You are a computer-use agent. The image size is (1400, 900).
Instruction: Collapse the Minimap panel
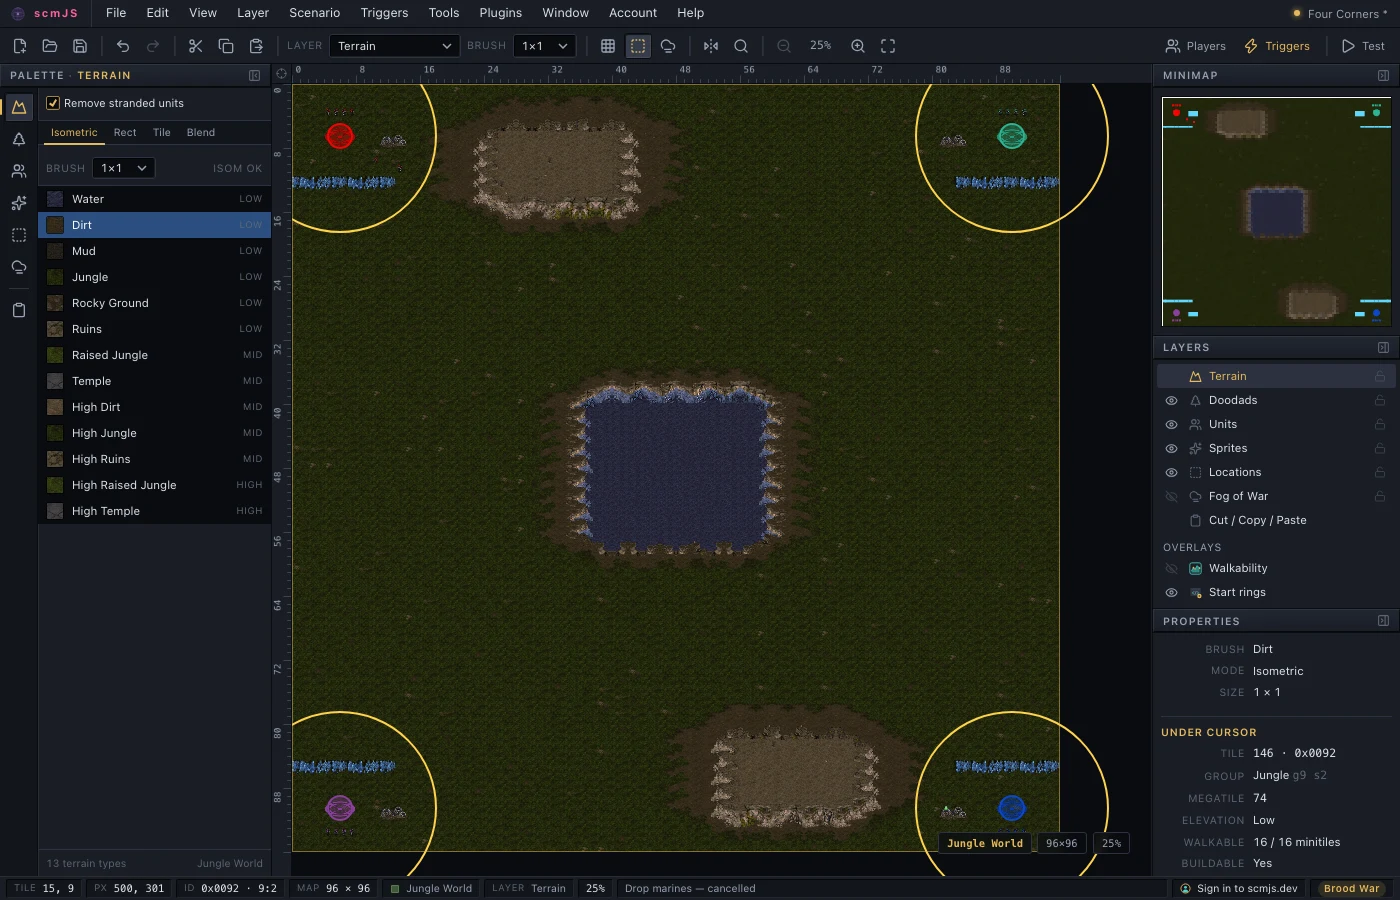click(1383, 76)
